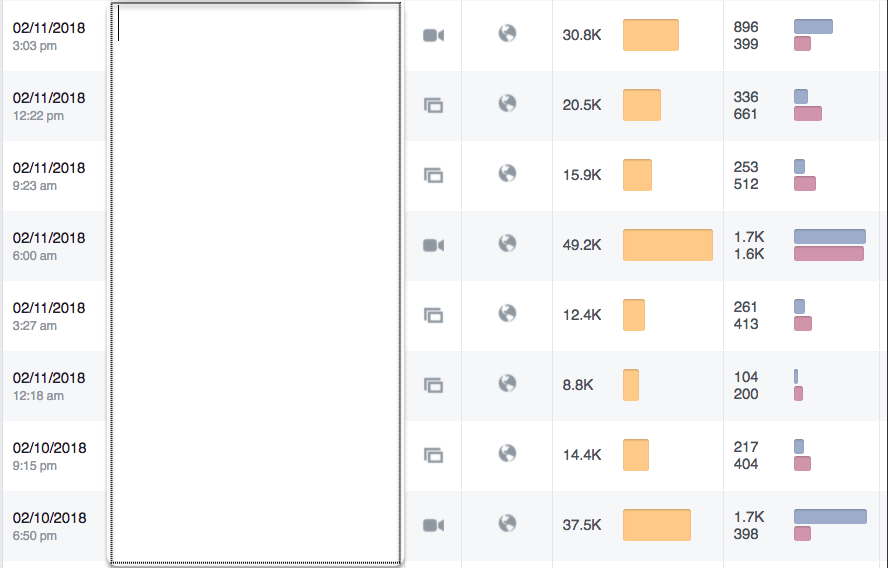Click the album icon for the 02/10/2018 9:15 pm post

click(x=433, y=455)
